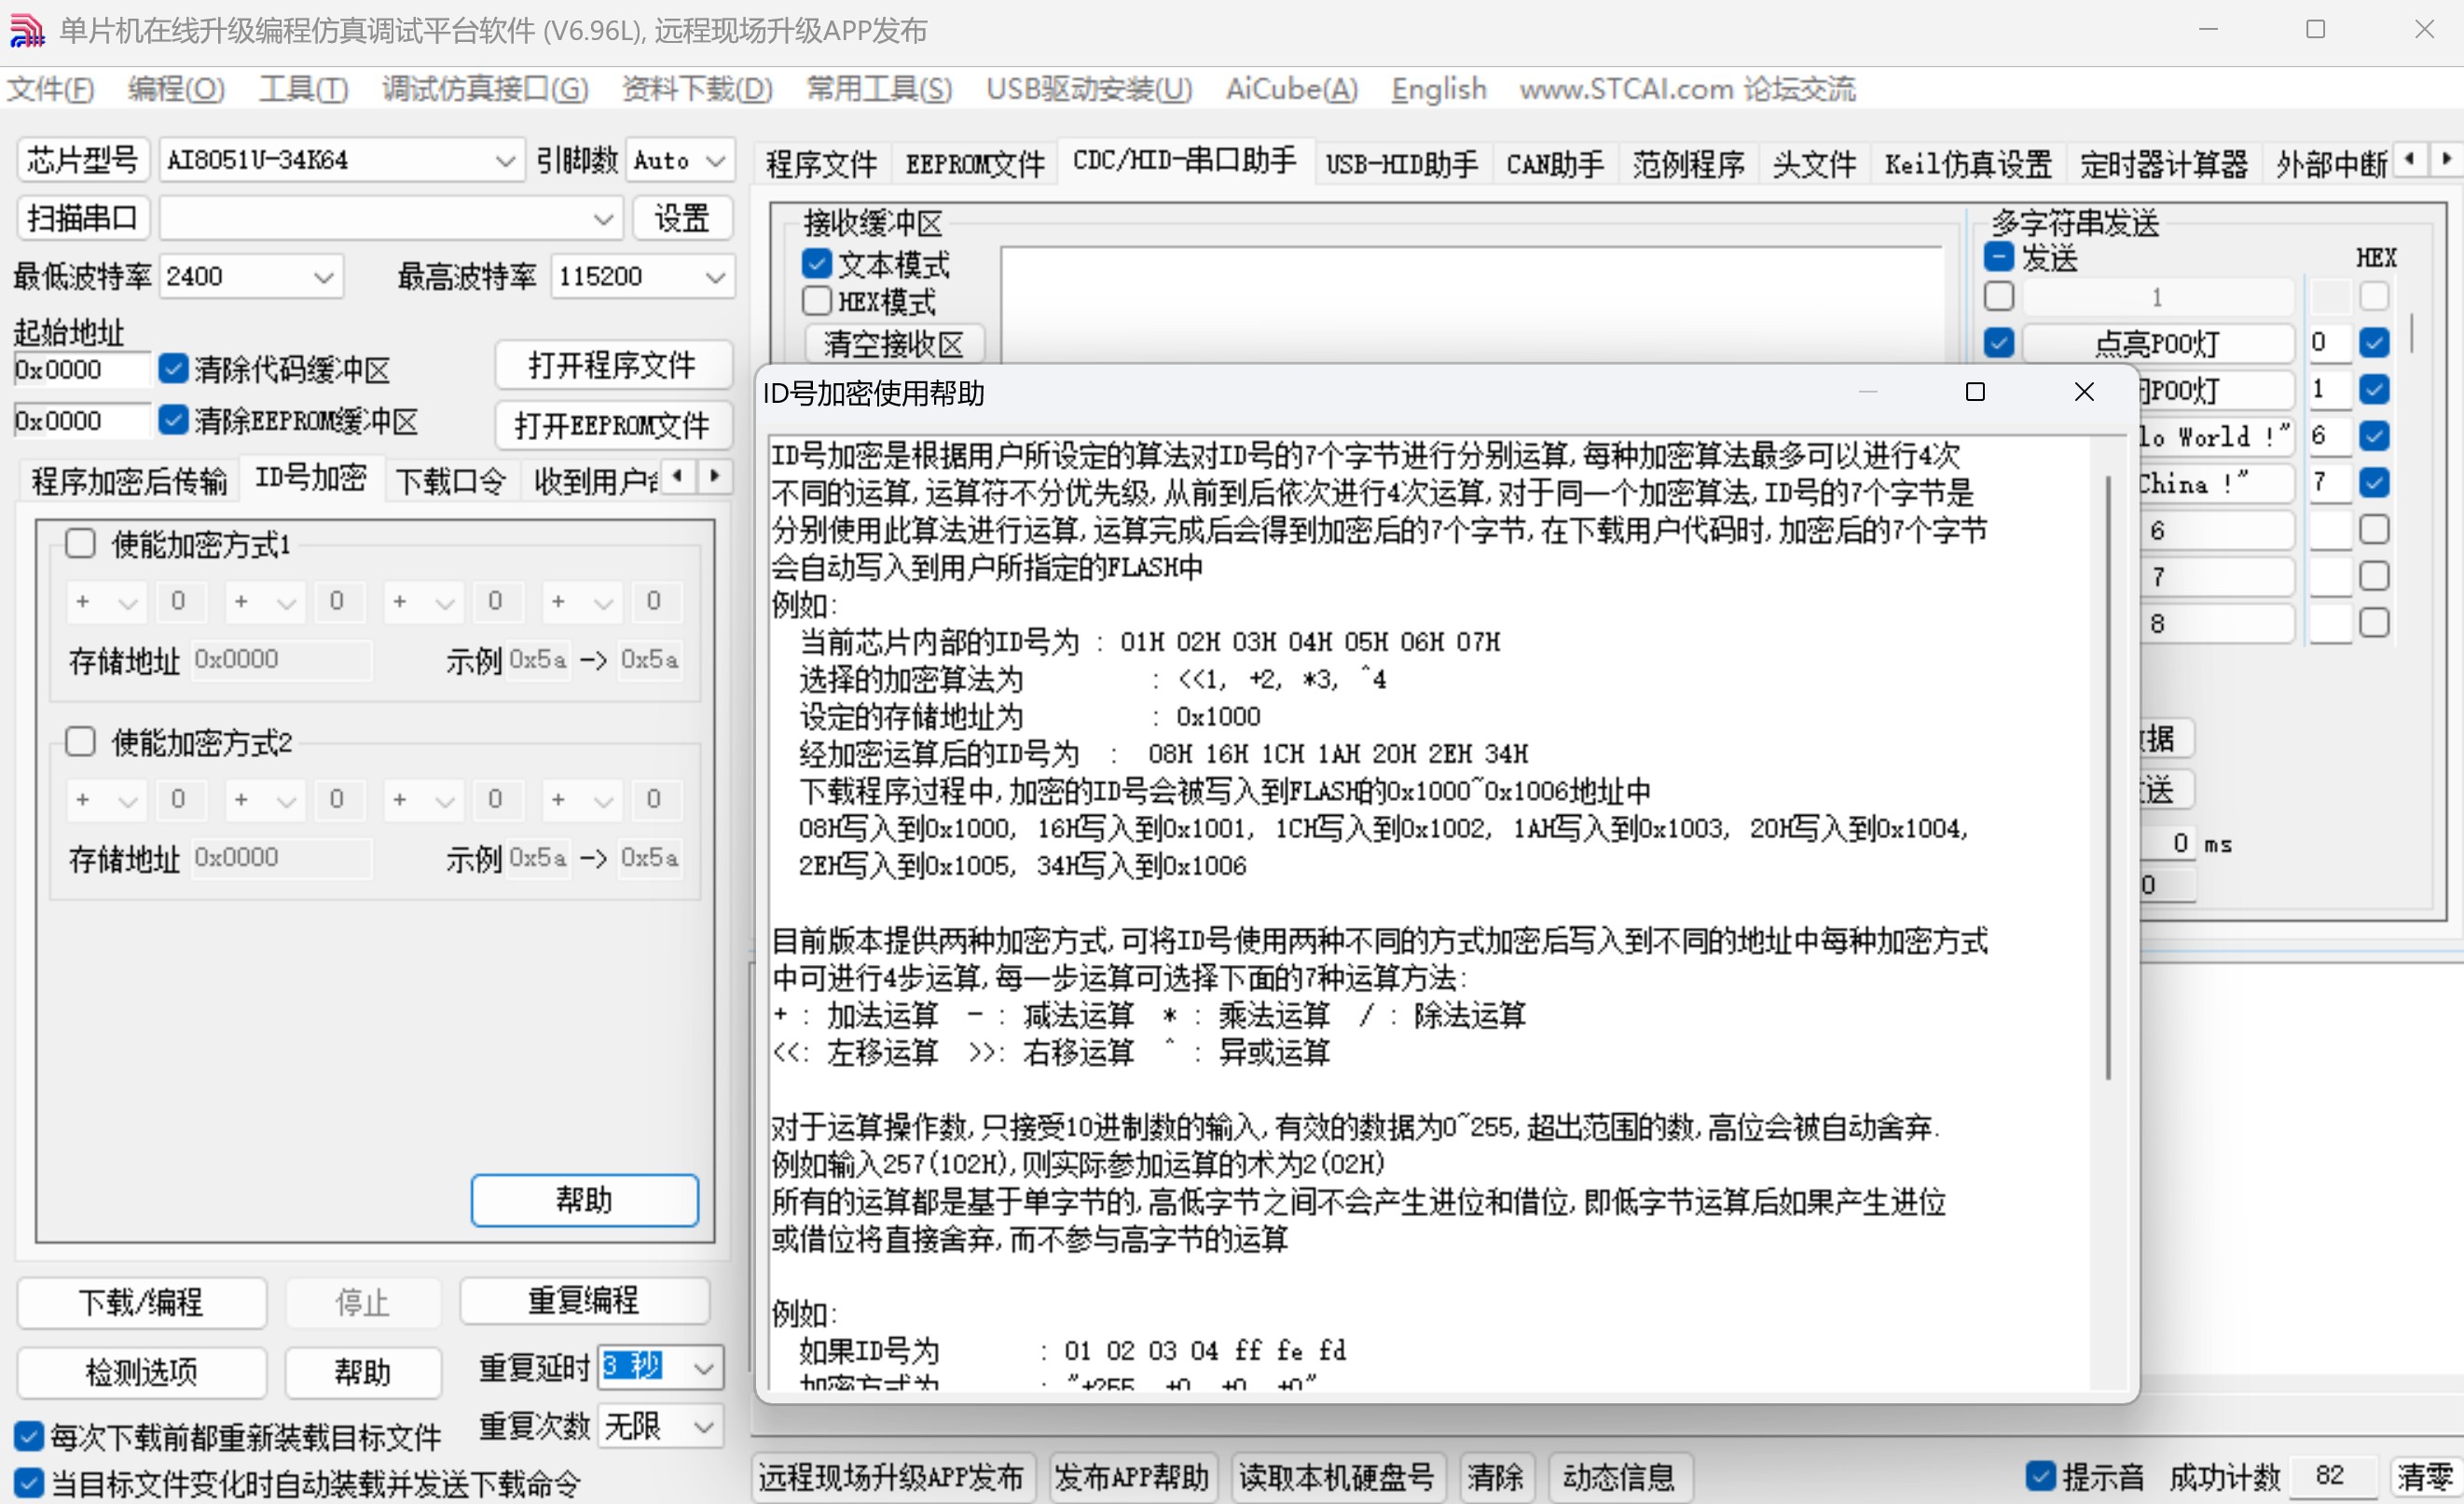
Task: Click the 下载/编程 button
Action: point(141,1302)
